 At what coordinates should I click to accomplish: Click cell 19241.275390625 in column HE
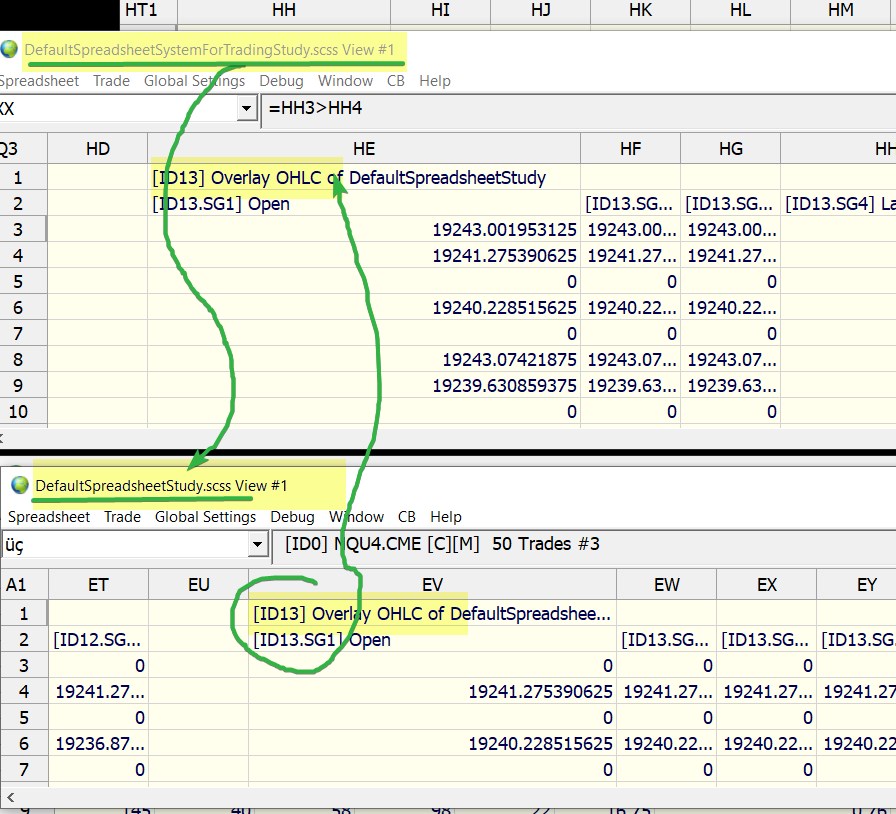coord(363,256)
